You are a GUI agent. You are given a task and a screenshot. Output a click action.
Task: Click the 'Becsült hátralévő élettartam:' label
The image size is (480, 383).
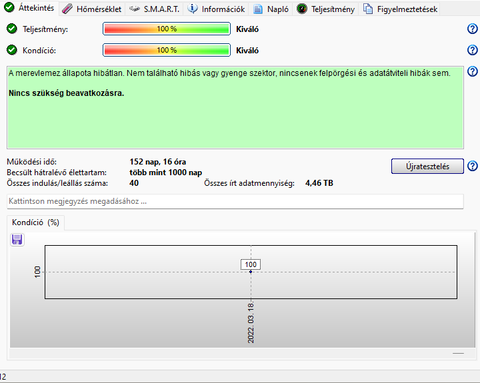[57, 172]
